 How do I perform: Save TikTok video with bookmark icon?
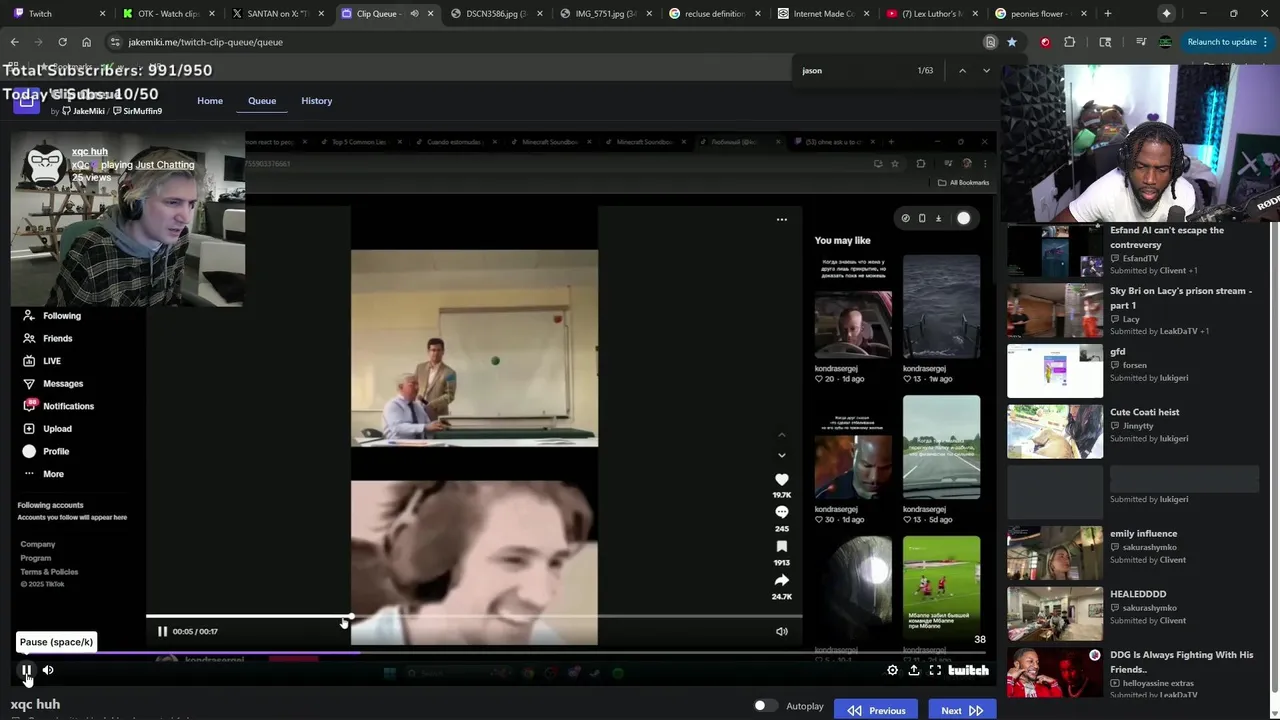782,547
